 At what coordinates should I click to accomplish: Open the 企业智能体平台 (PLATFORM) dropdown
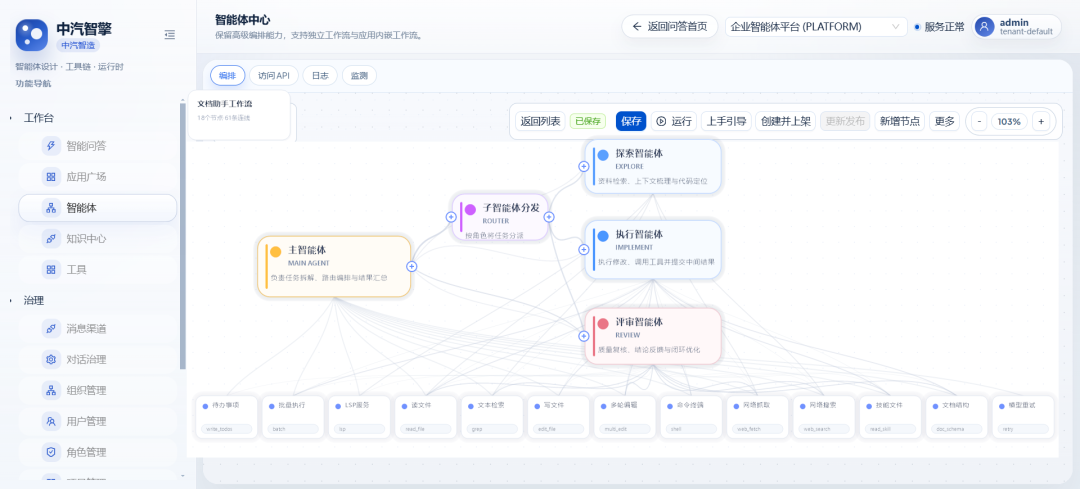[x=814, y=27]
